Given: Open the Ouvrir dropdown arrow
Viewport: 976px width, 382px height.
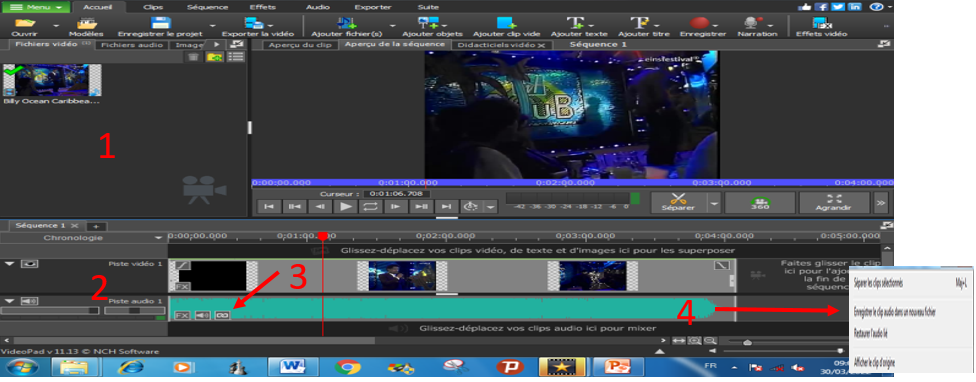Looking at the screenshot, I should [55, 26].
